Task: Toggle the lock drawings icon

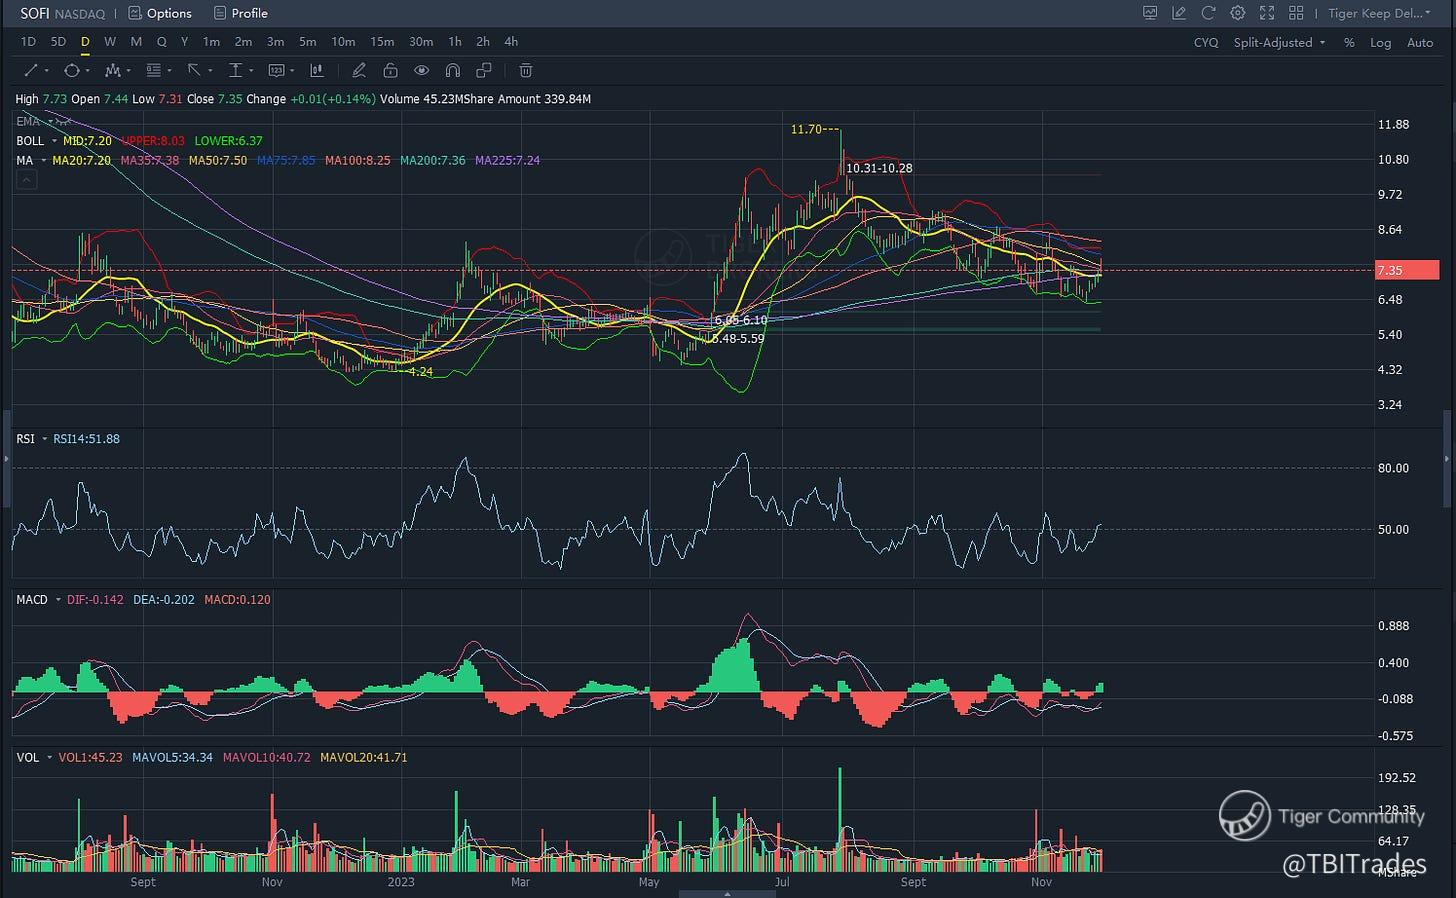Action: pyautogui.click(x=390, y=70)
